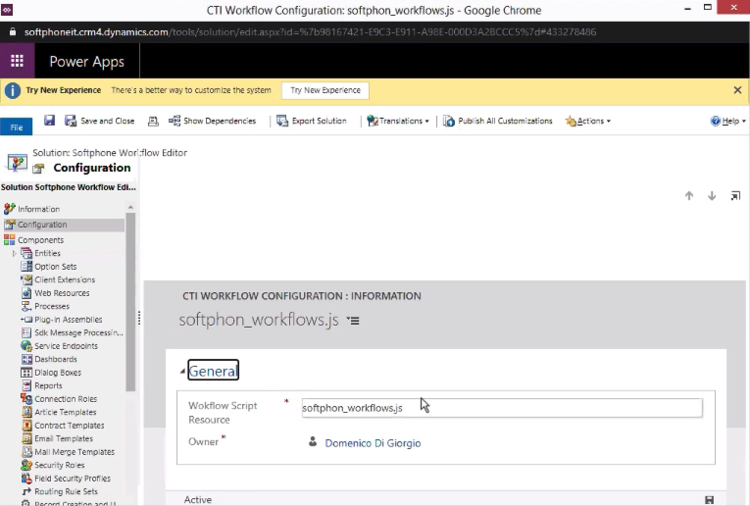Screen dimensions: 750x506
Task: Open Dialog Boxes node
Action: click(57, 373)
